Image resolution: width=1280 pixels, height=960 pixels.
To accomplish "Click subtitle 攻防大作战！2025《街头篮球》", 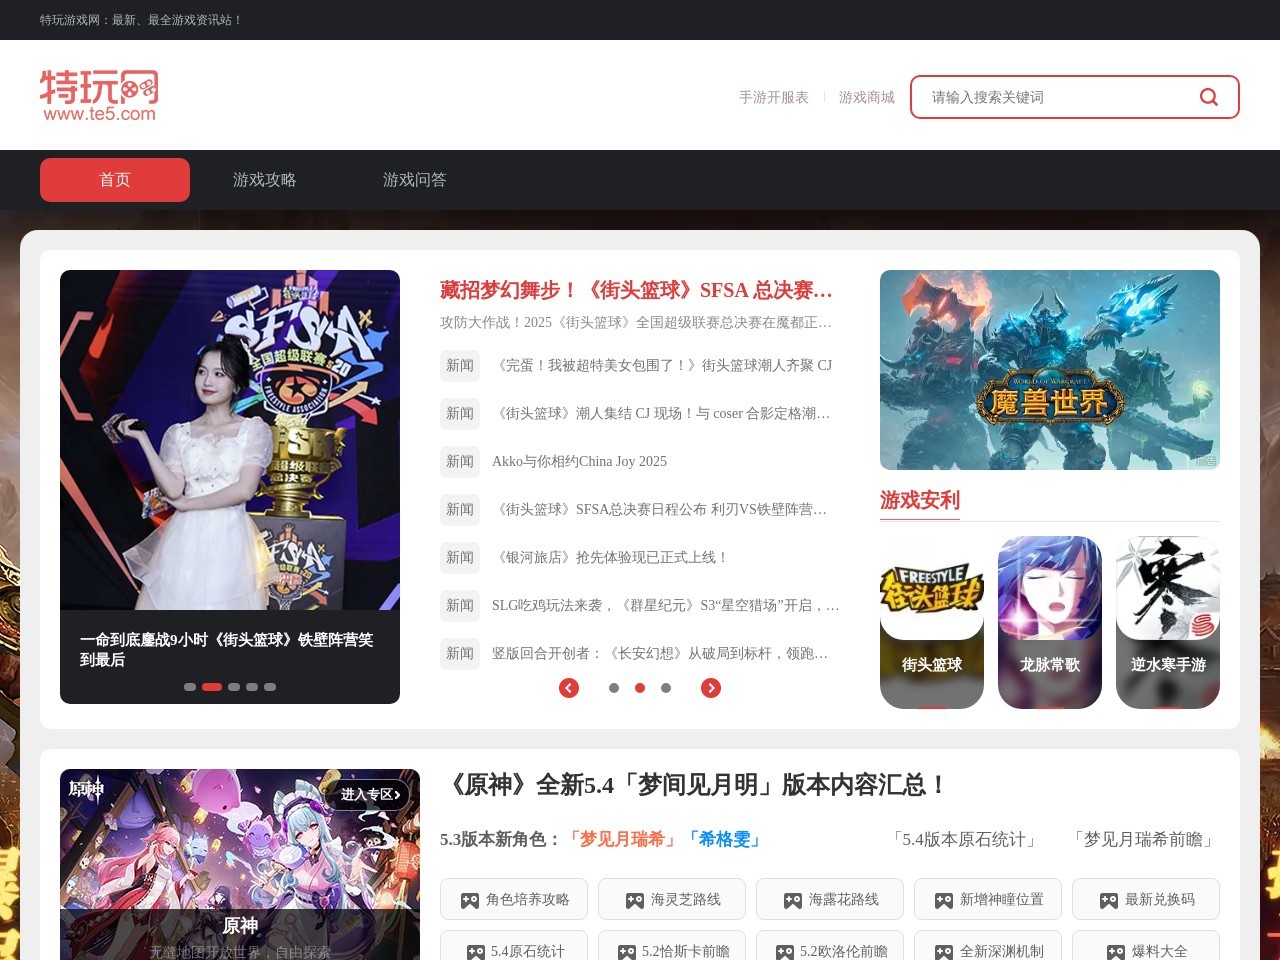I will coord(636,322).
